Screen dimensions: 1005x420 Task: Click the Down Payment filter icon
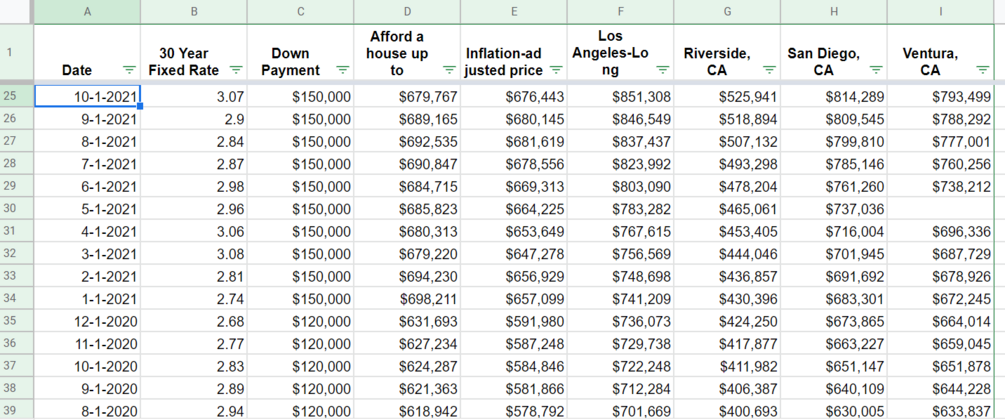tap(343, 70)
